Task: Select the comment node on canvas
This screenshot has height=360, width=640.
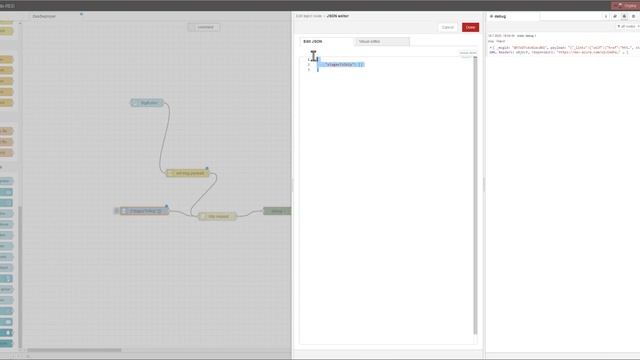Action: coord(204,27)
